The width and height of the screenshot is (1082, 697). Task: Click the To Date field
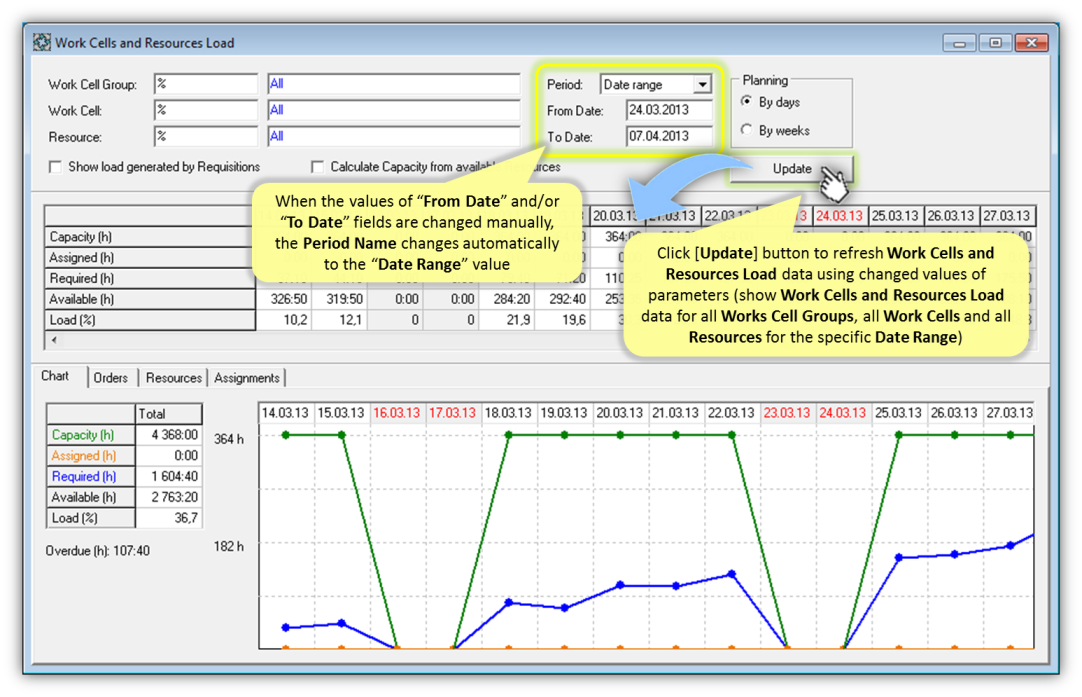pos(669,137)
